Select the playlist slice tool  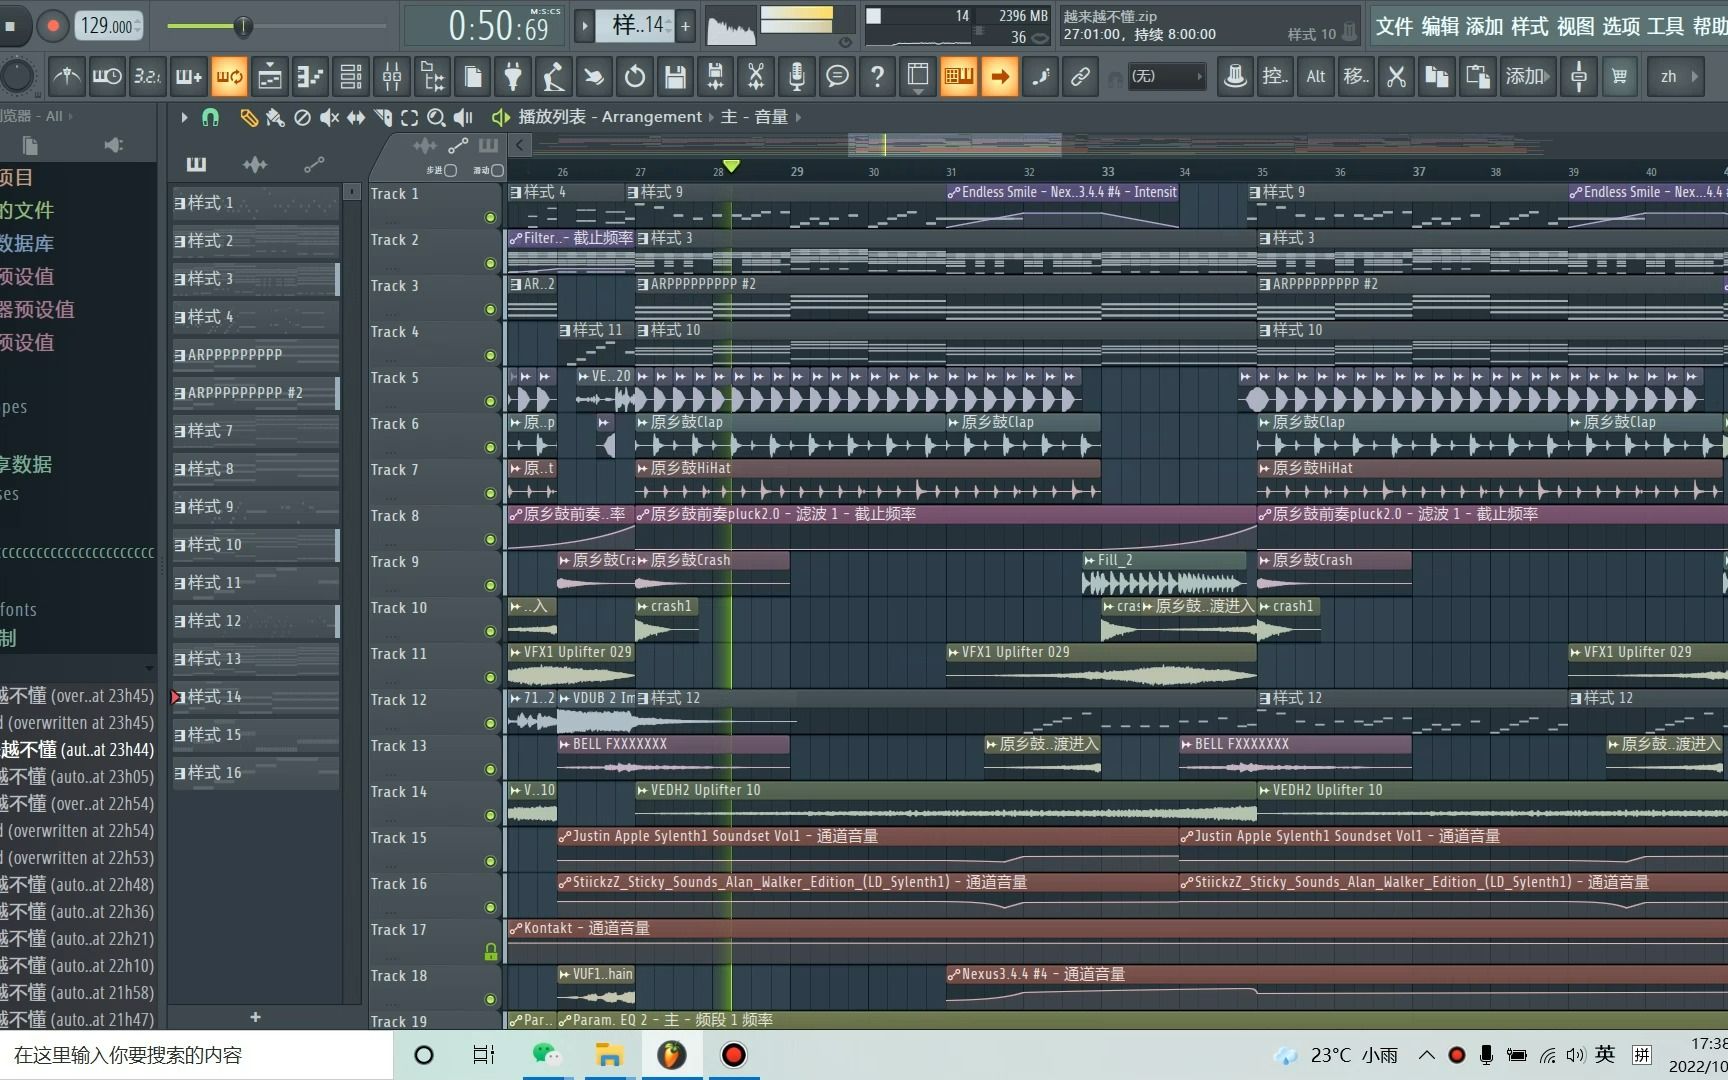pyautogui.click(x=383, y=117)
